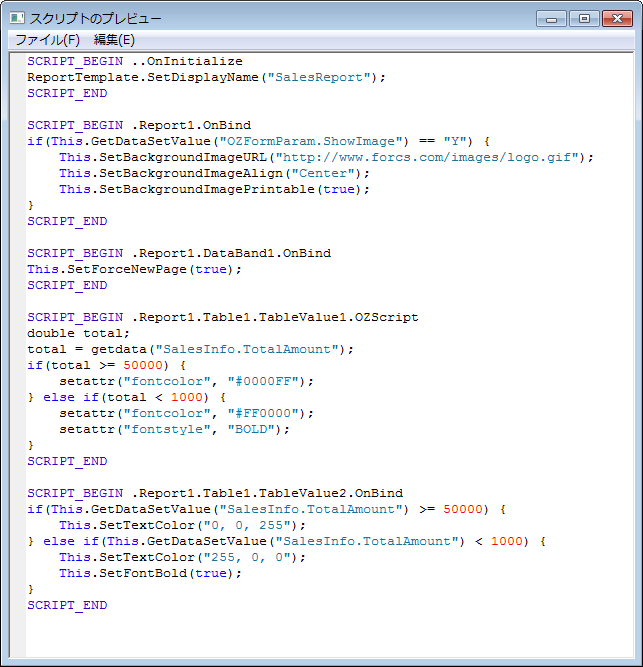The image size is (643, 667).
Task: Open the ファイル(F) menu
Action: tap(47, 40)
